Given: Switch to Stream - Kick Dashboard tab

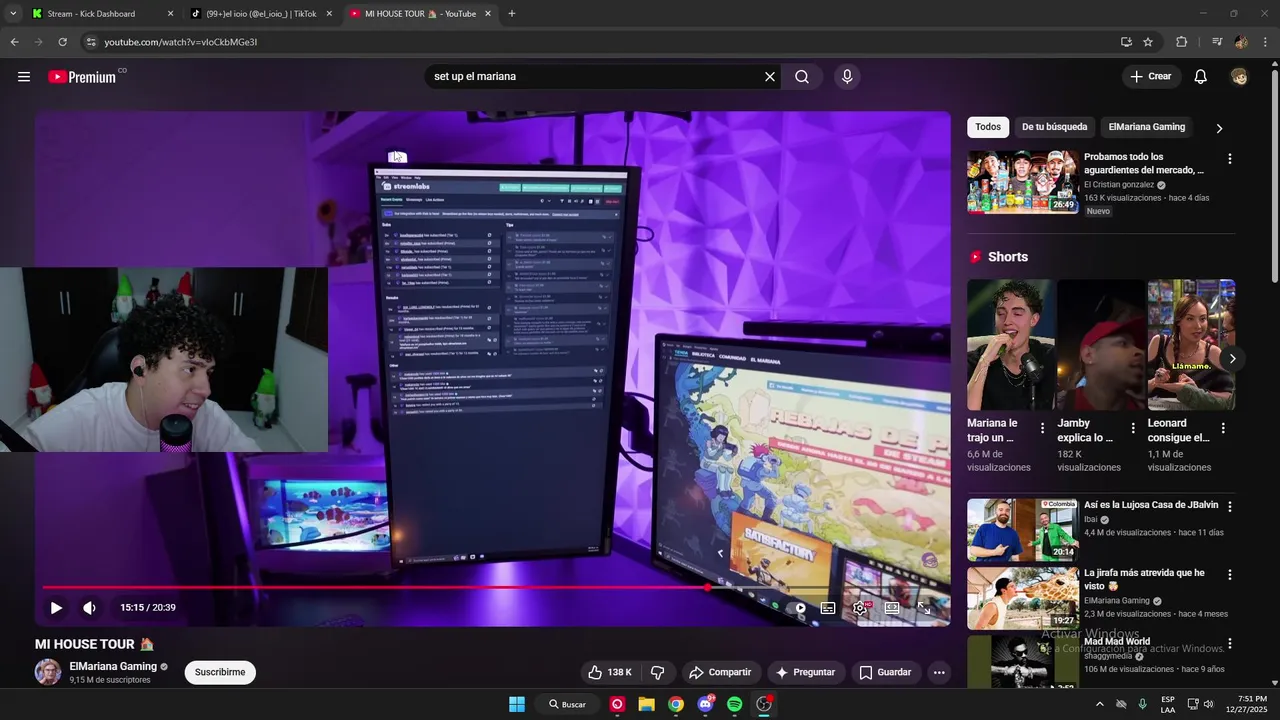Looking at the screenshot, I should click(100, 14).
